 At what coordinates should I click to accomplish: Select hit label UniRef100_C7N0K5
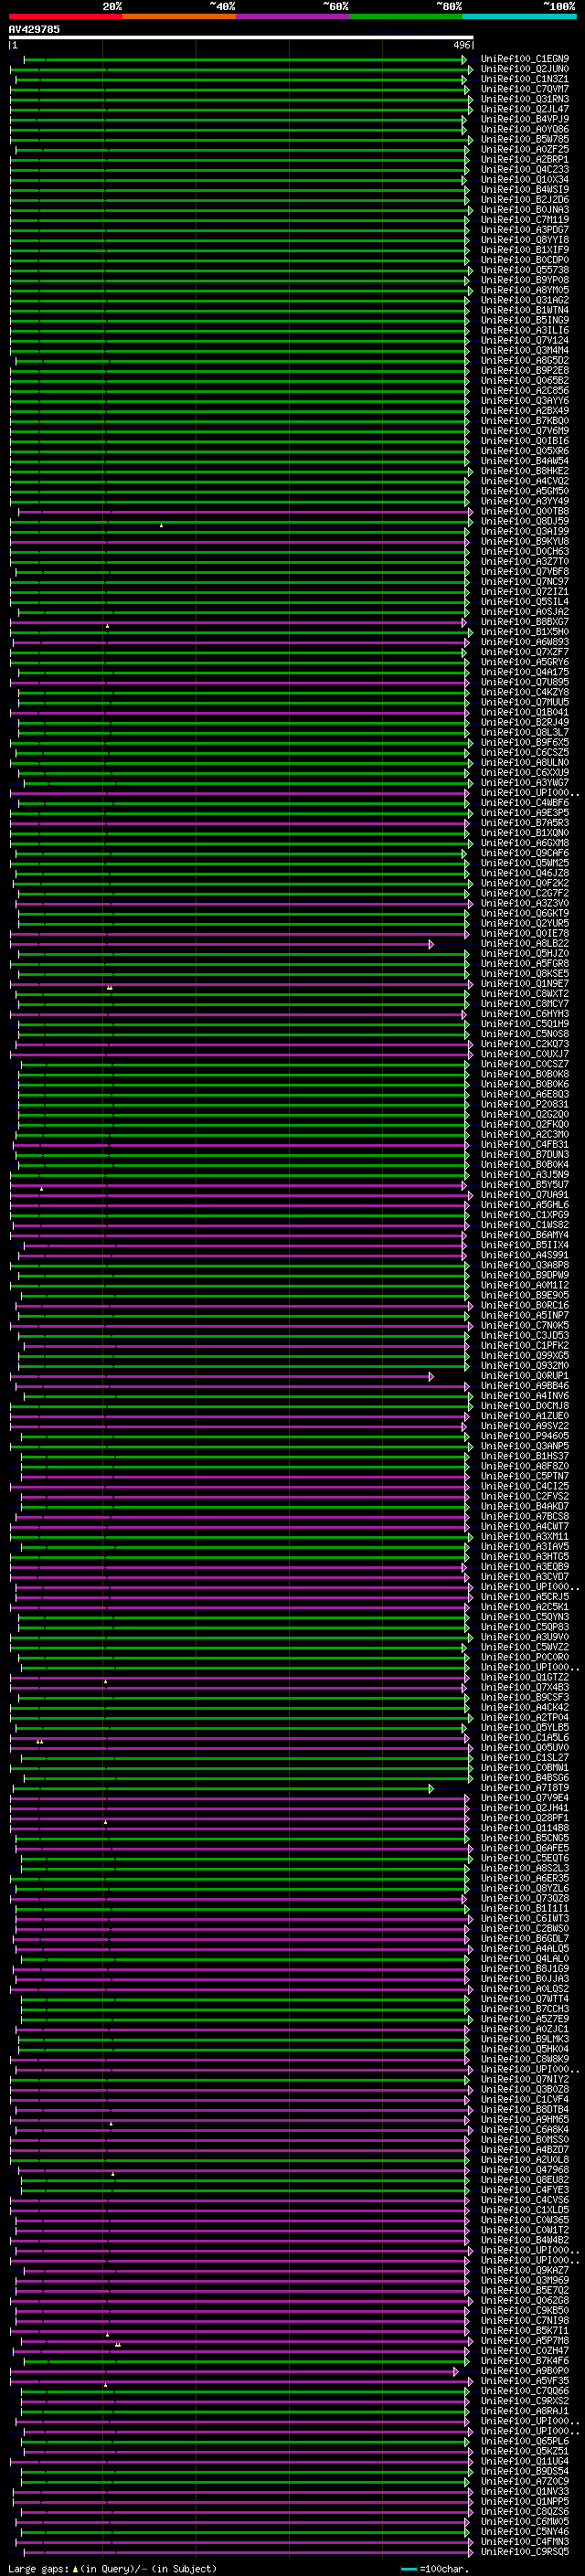[x=525, y=1326]
